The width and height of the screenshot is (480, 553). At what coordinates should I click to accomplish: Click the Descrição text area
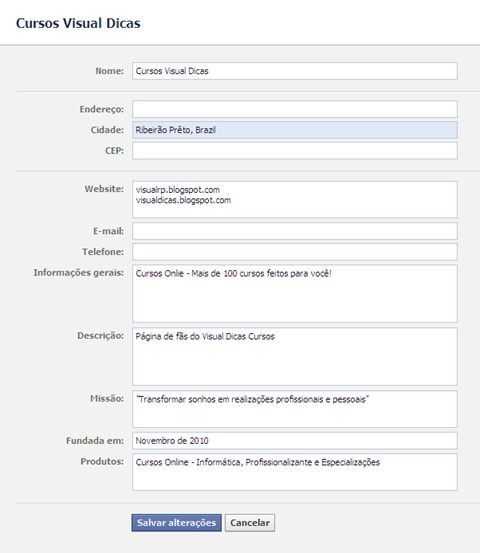pos(295,357)
